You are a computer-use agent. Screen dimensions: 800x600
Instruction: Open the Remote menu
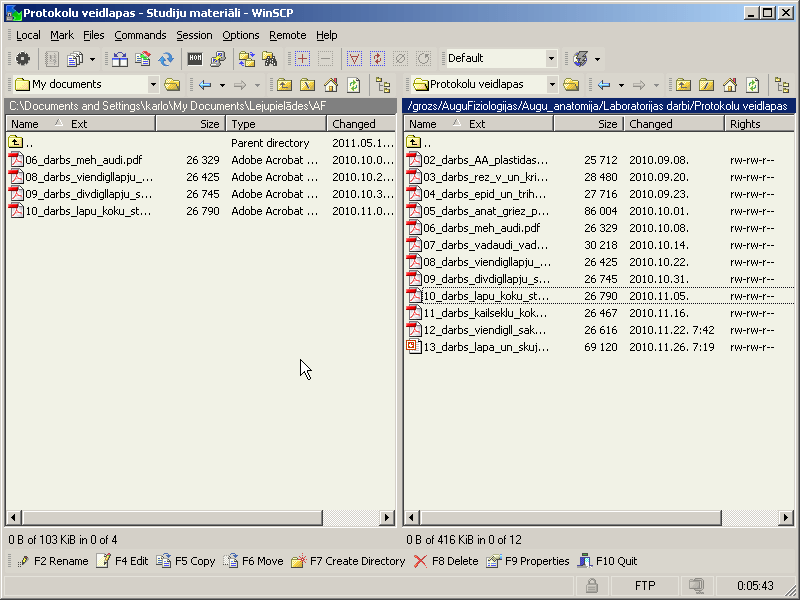point(288,35)
